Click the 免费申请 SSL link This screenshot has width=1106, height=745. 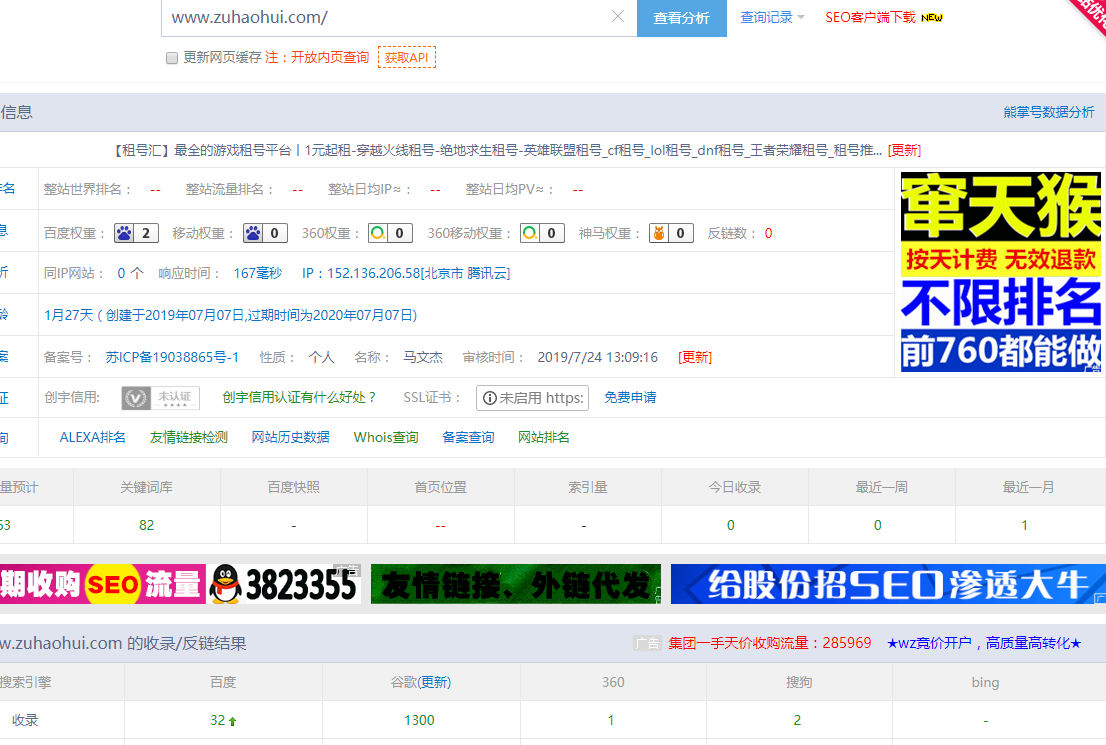point(630,397)
